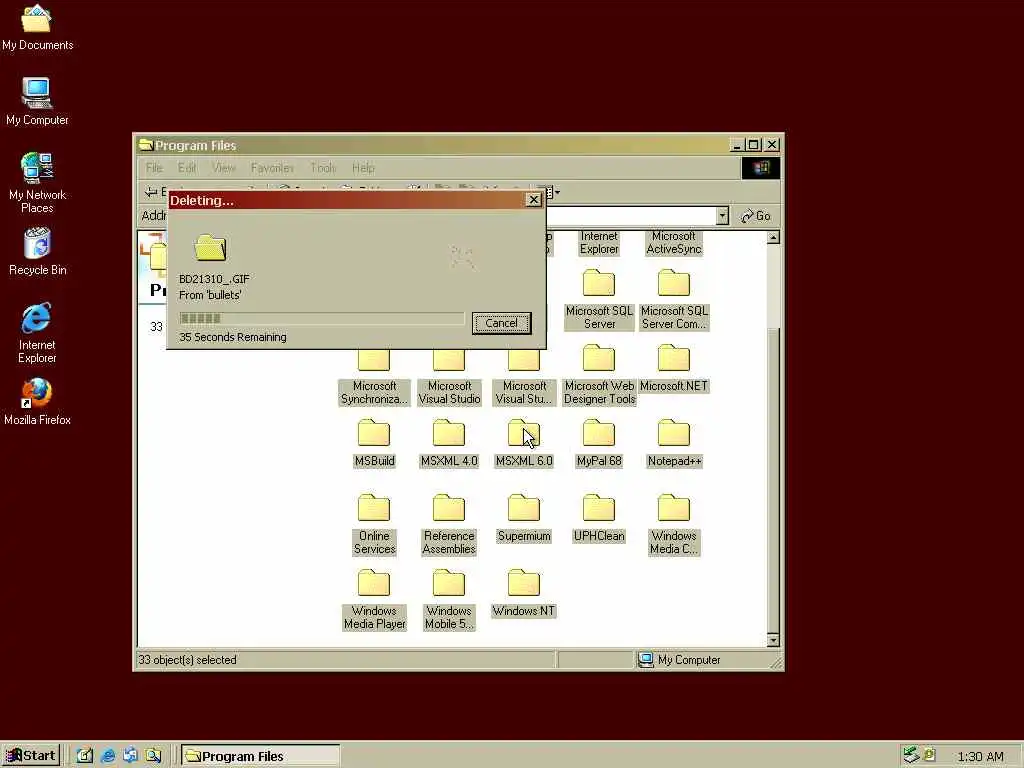The height and width of the screenshot is (768, 1024).
Task: Select the Microsoft Visual Stu... folder
Action: pyautogui.click(x=524, y=379)
